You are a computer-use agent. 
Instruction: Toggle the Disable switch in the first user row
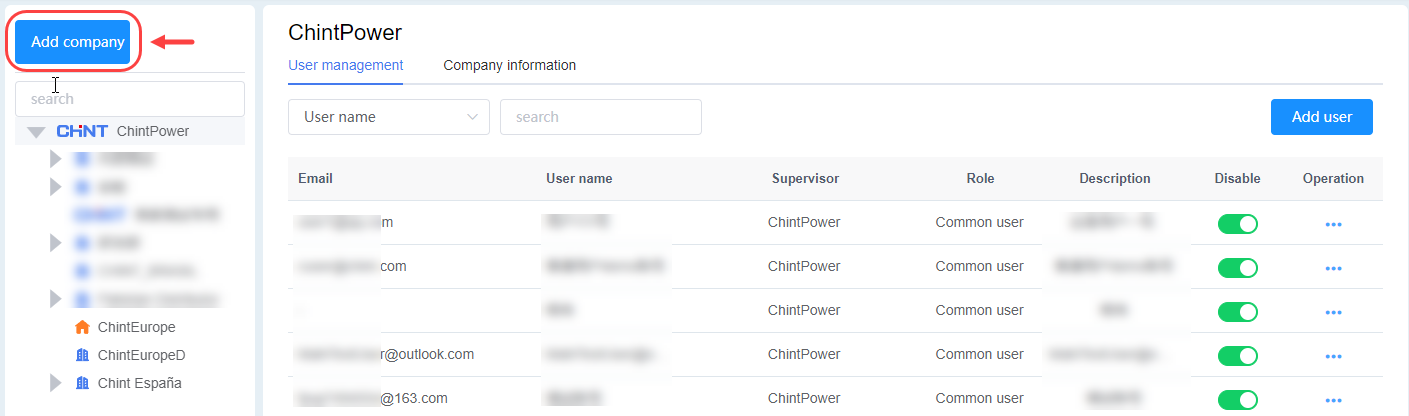click(x=1238, y=224)
